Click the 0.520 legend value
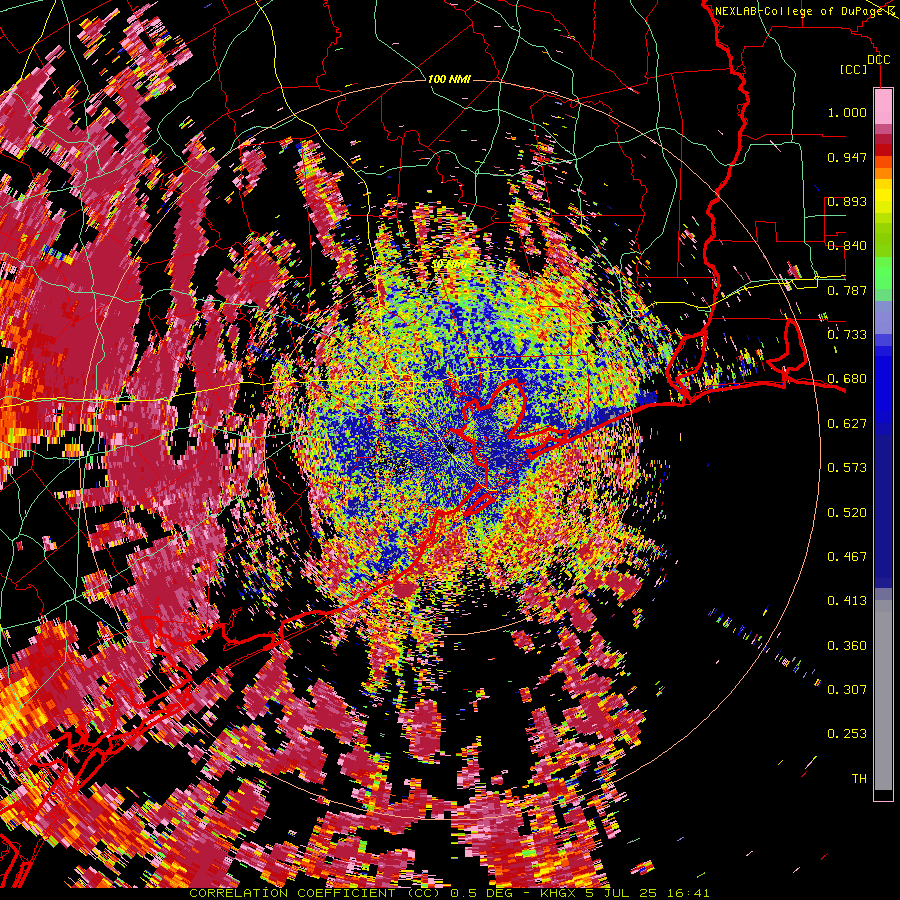This screenshot has height=900, width=900. tap(847, 513)
